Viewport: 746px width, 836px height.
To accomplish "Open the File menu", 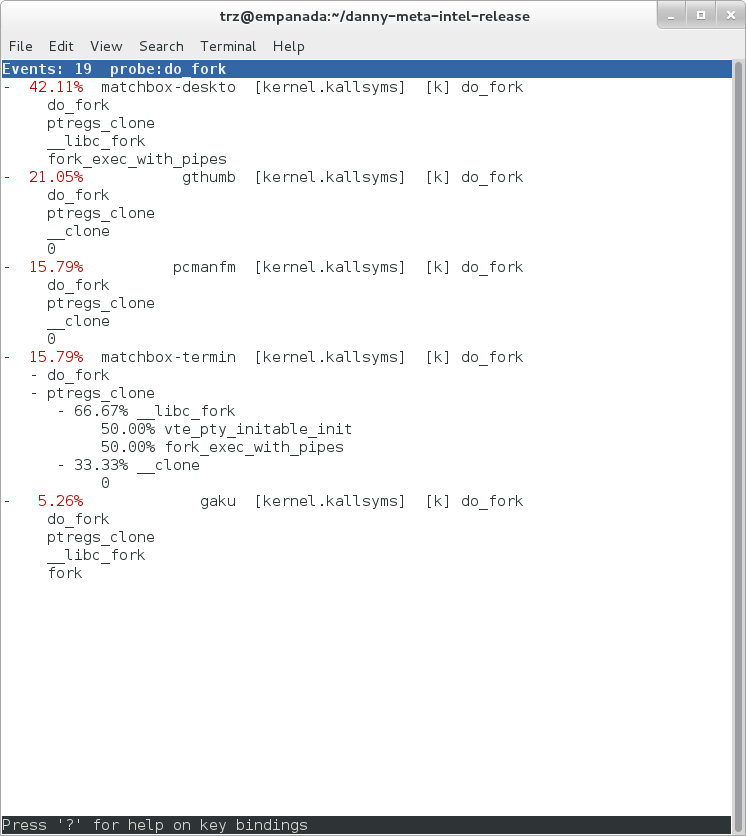I will click(x=20, y=46).
